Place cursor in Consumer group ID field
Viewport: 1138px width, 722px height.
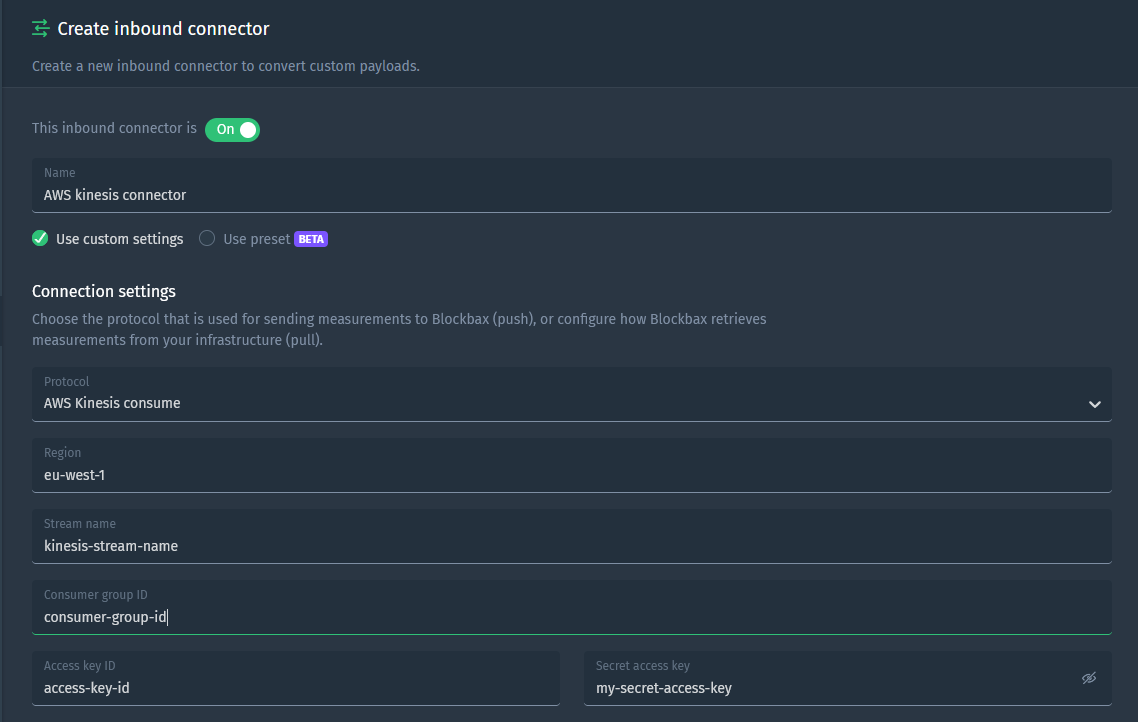572,607
